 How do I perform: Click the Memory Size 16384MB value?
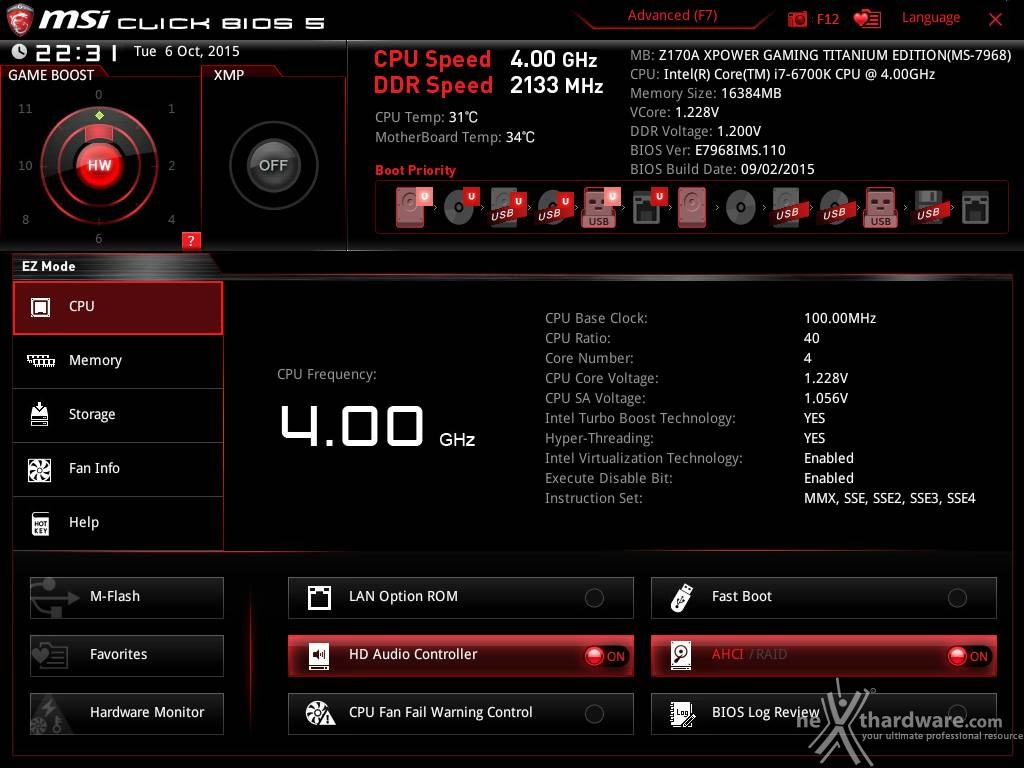(751, 93)
